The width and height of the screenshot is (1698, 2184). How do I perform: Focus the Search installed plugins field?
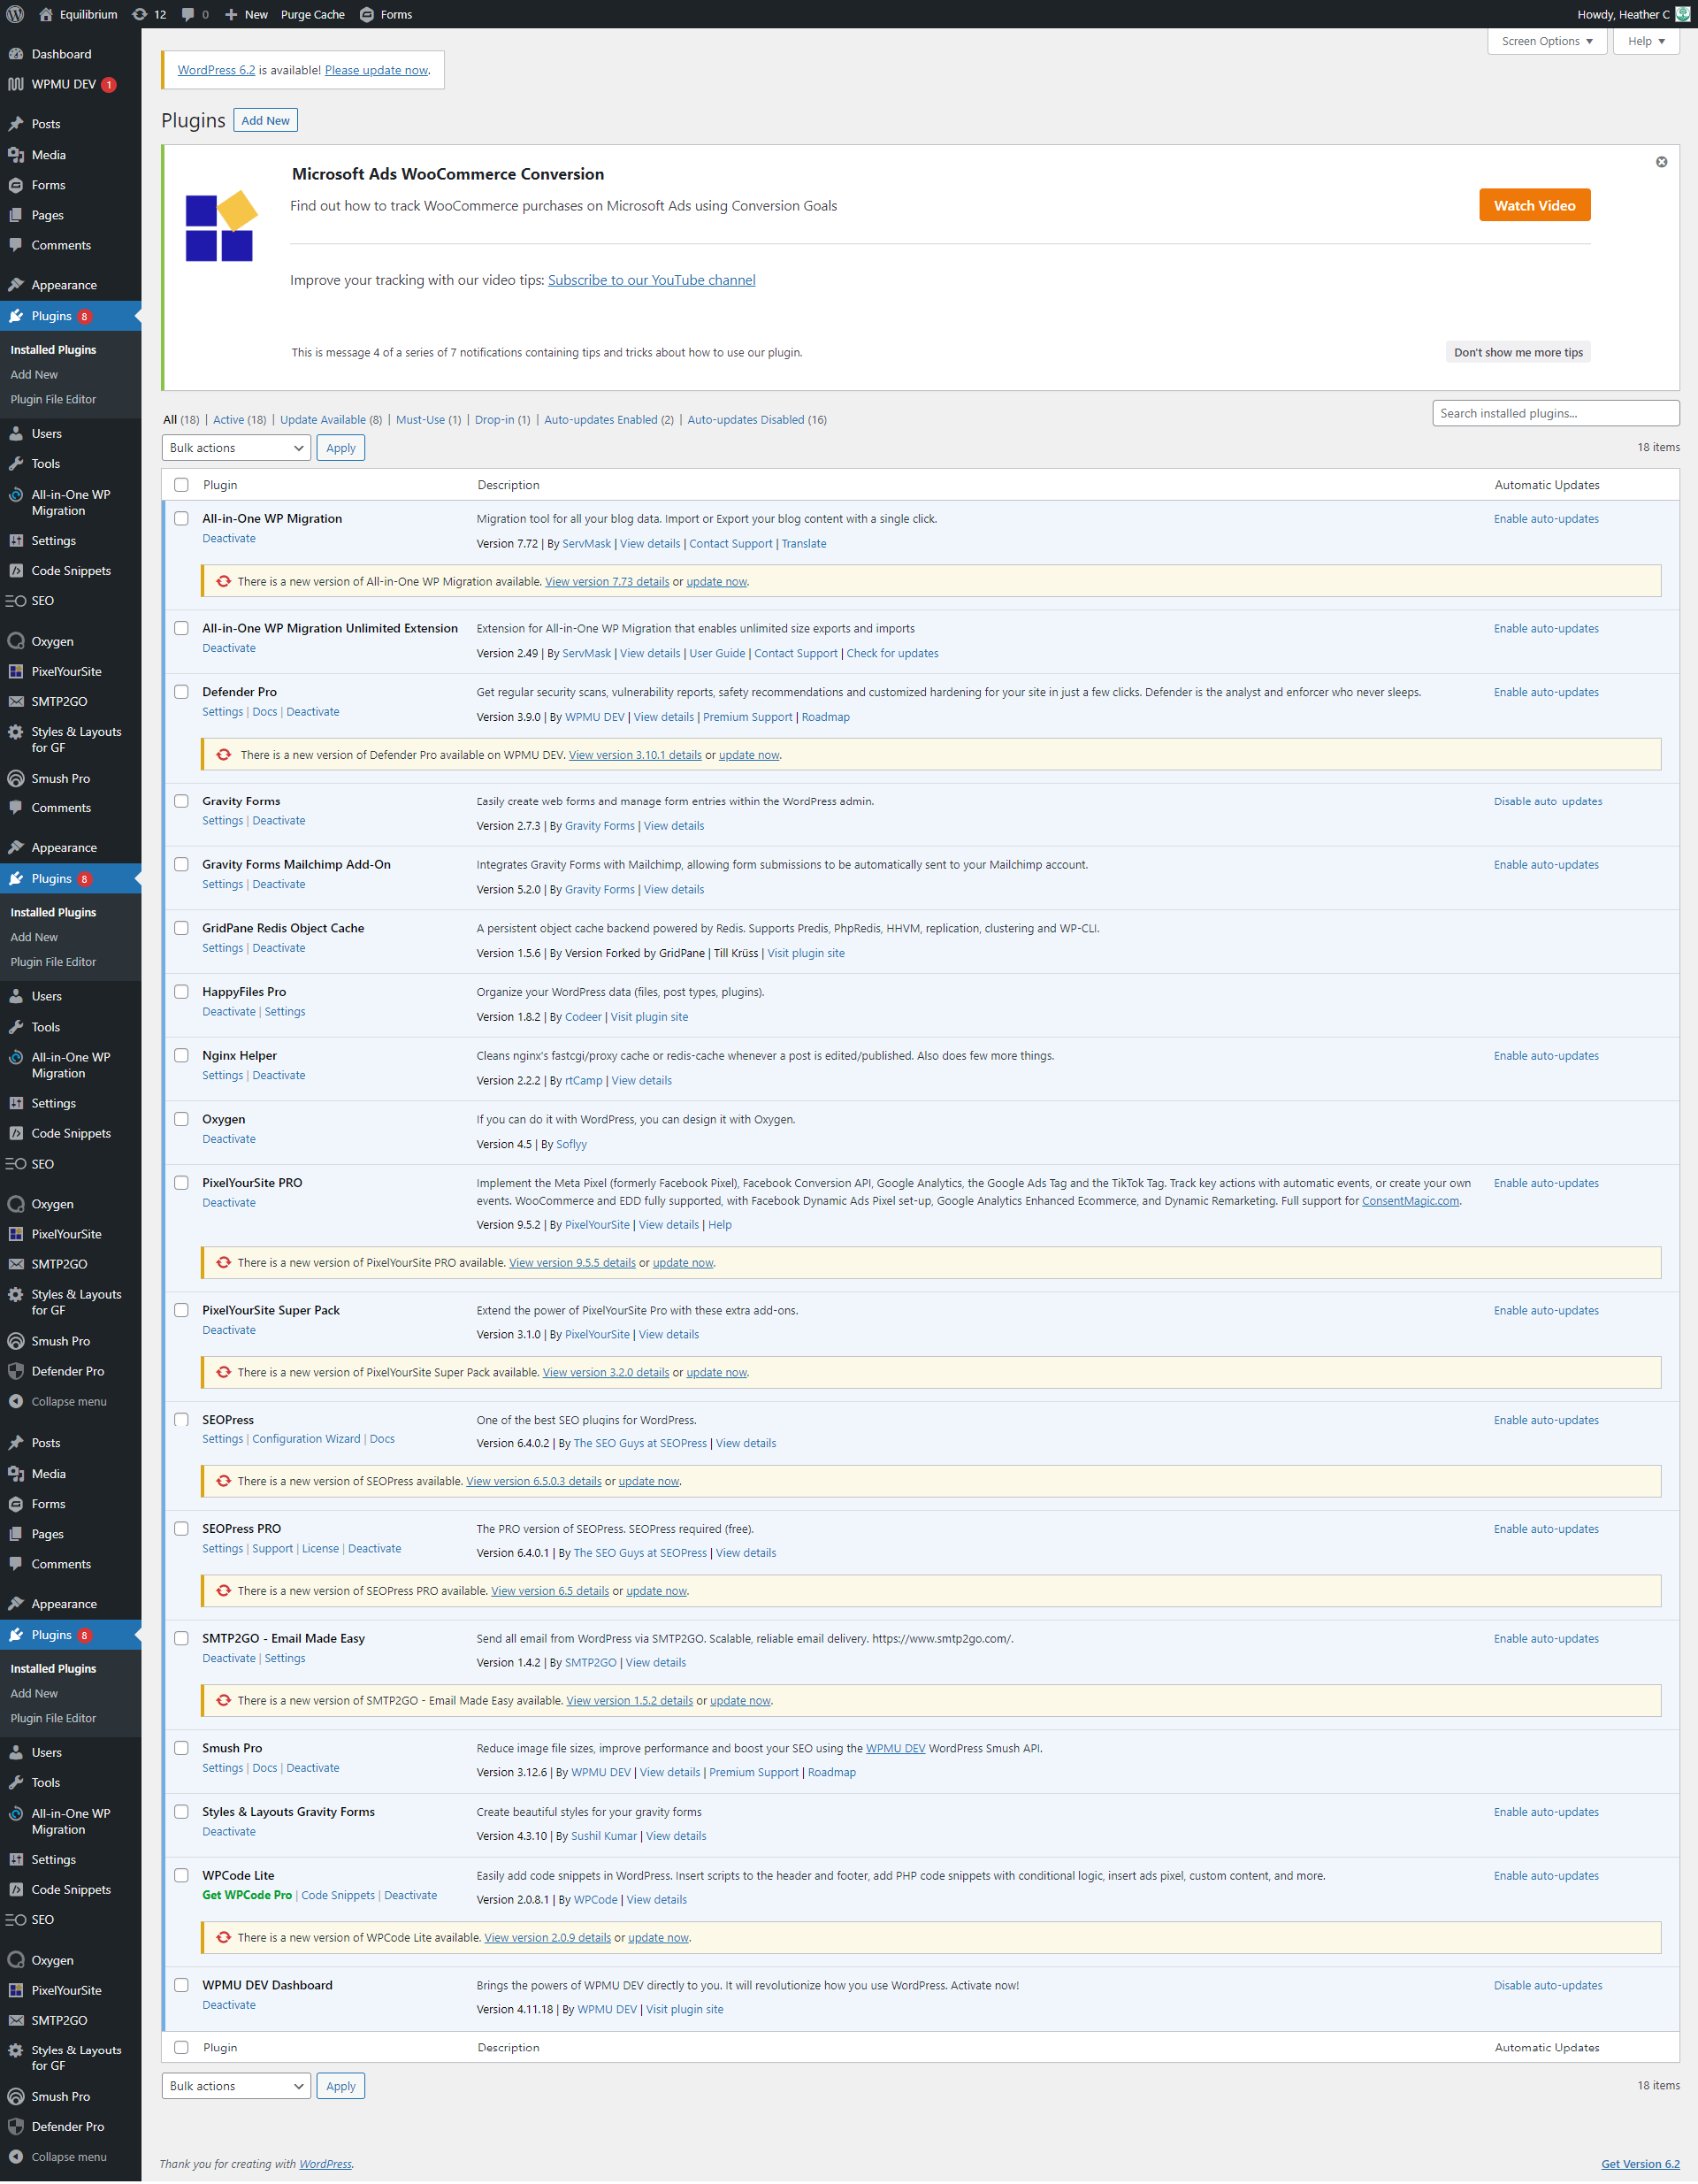[1554, 413]
